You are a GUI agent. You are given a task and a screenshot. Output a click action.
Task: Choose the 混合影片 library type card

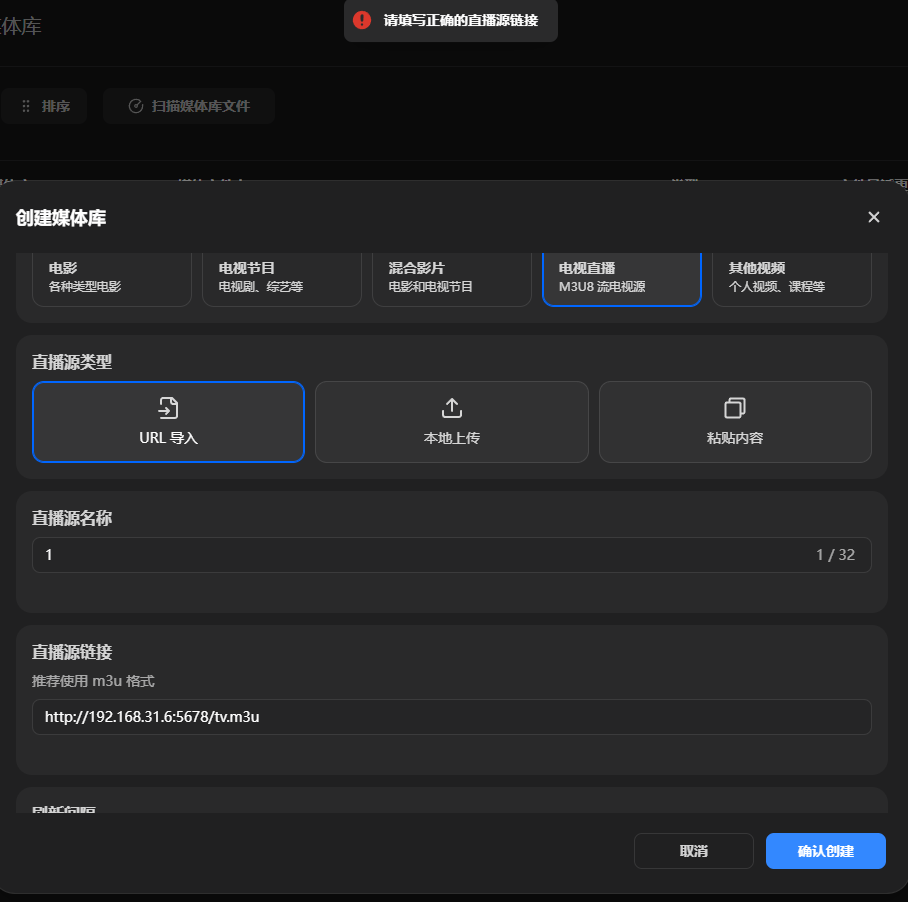[x=452, y=279]
